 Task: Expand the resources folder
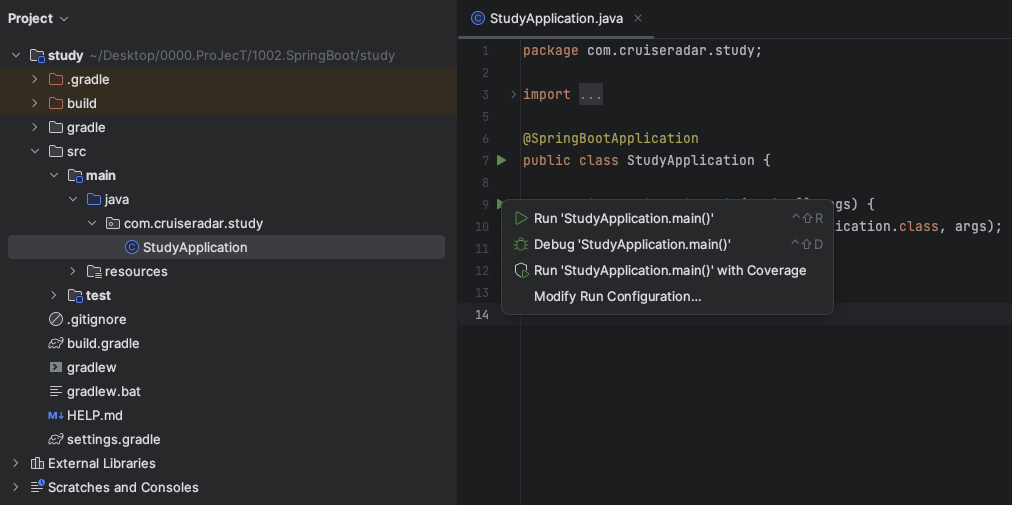72,271
